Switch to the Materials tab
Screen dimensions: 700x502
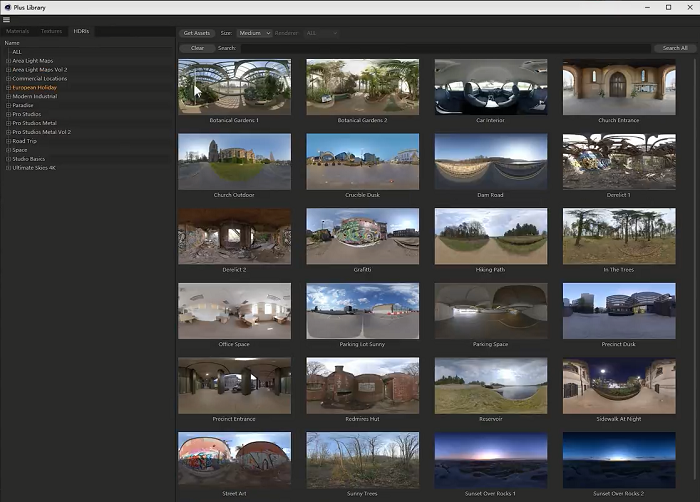(x=17, y=32)
